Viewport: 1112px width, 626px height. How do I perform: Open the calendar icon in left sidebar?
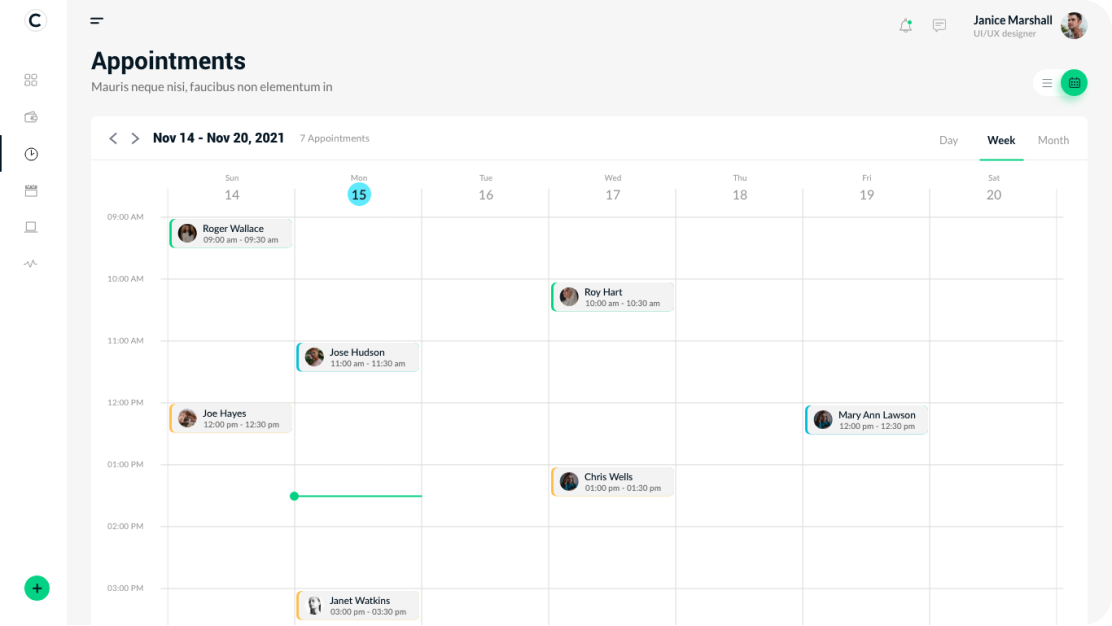pos(31,190)
